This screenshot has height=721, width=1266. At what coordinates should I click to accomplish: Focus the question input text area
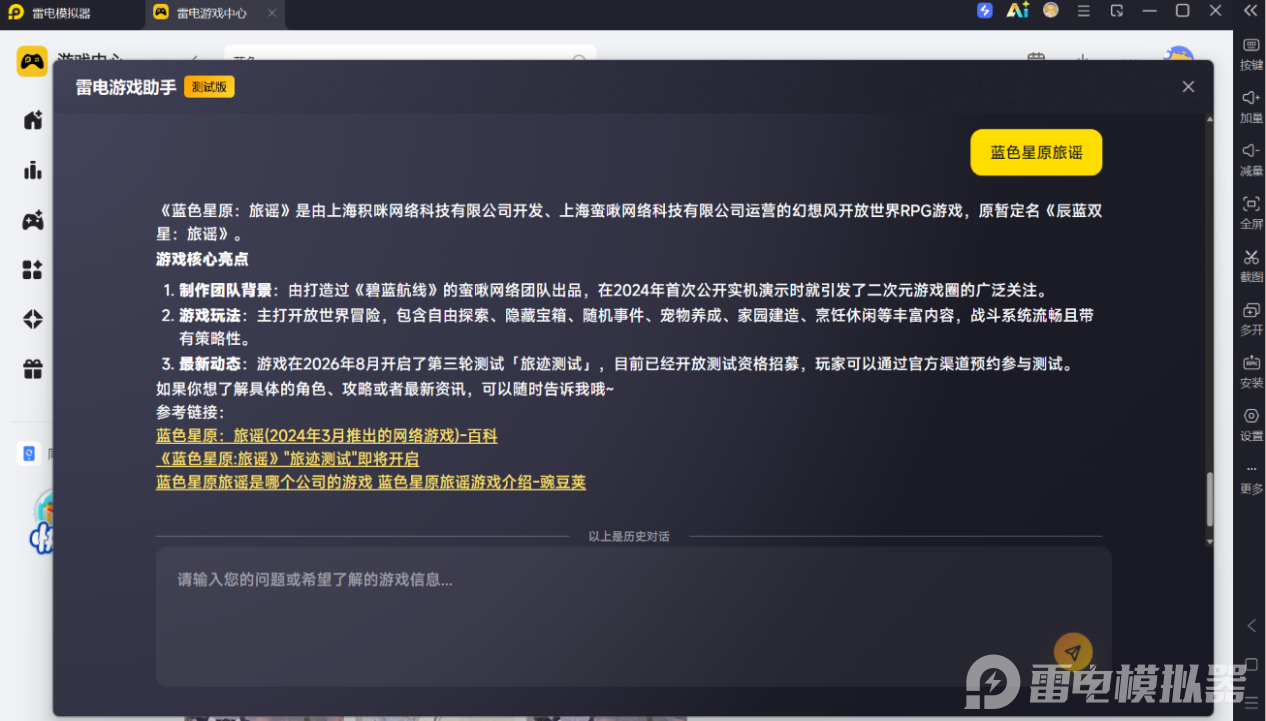tap(634, 616)
